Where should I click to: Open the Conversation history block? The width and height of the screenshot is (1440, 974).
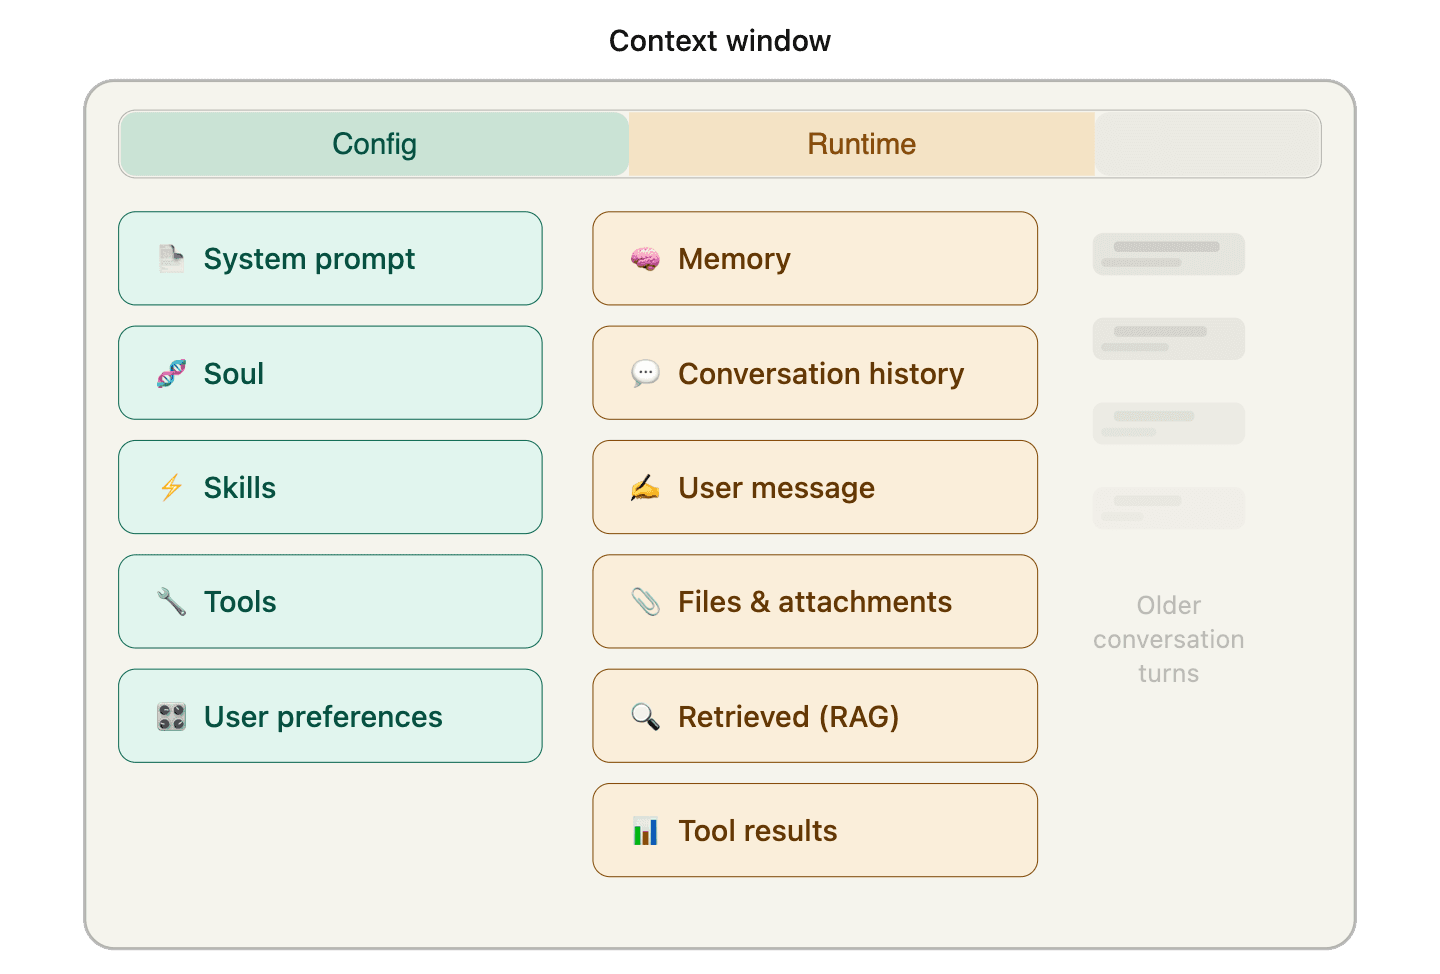(814, 373)
